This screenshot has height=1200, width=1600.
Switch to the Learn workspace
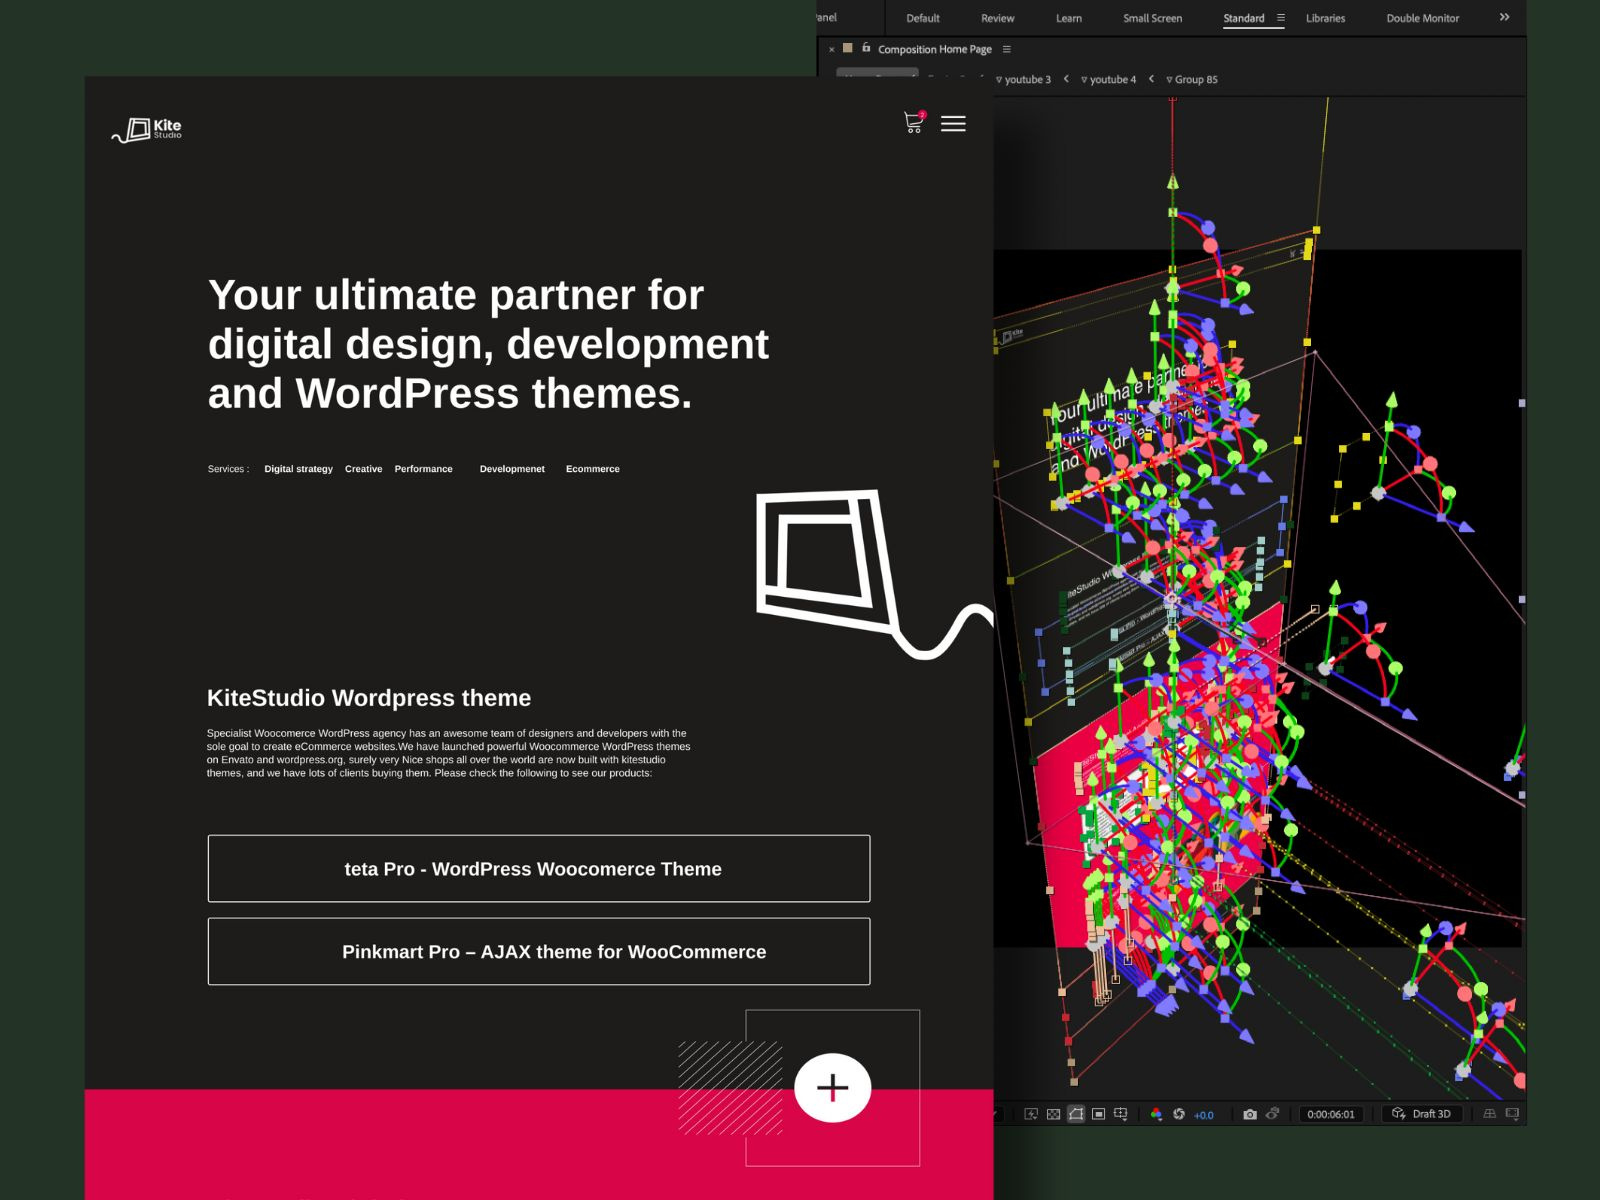[x=1069, y=18]
